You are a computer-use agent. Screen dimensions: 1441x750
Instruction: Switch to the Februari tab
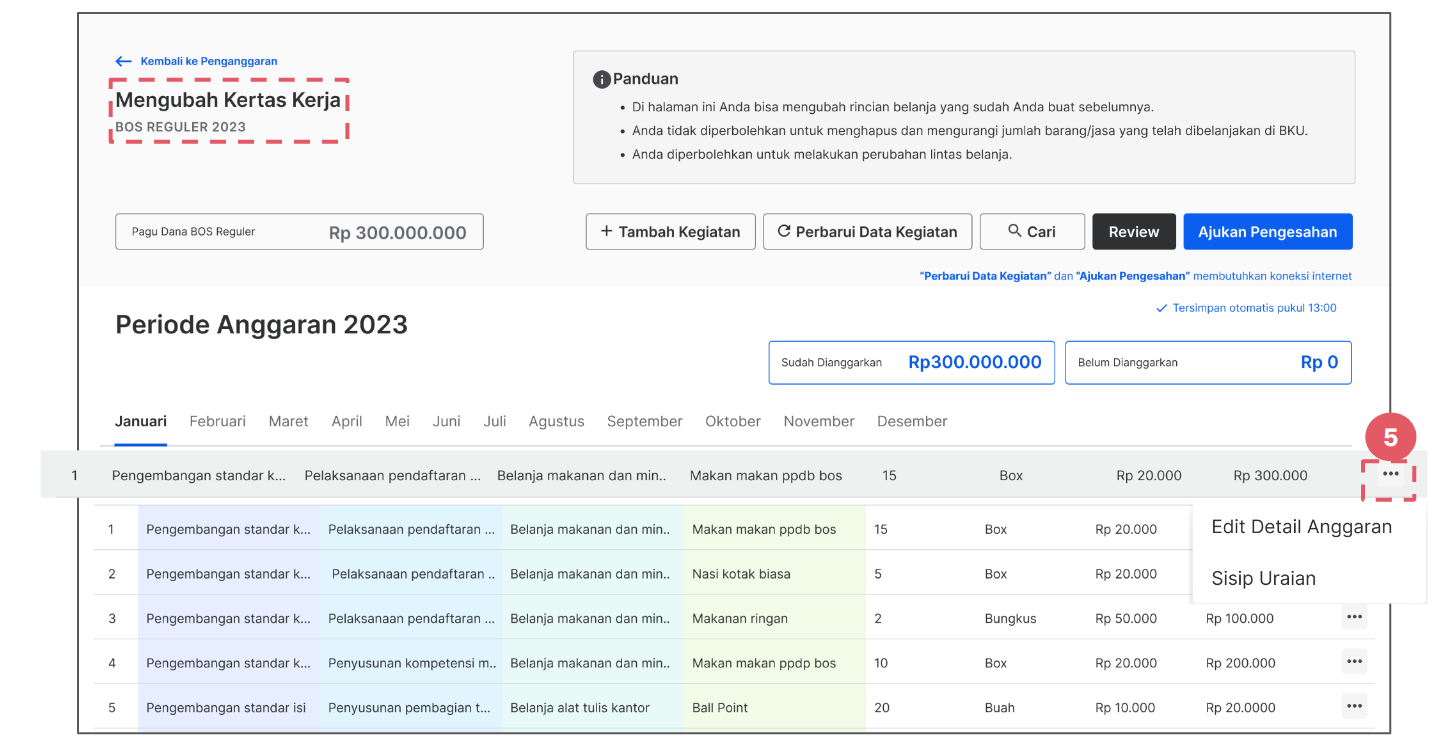click(217, 421)
